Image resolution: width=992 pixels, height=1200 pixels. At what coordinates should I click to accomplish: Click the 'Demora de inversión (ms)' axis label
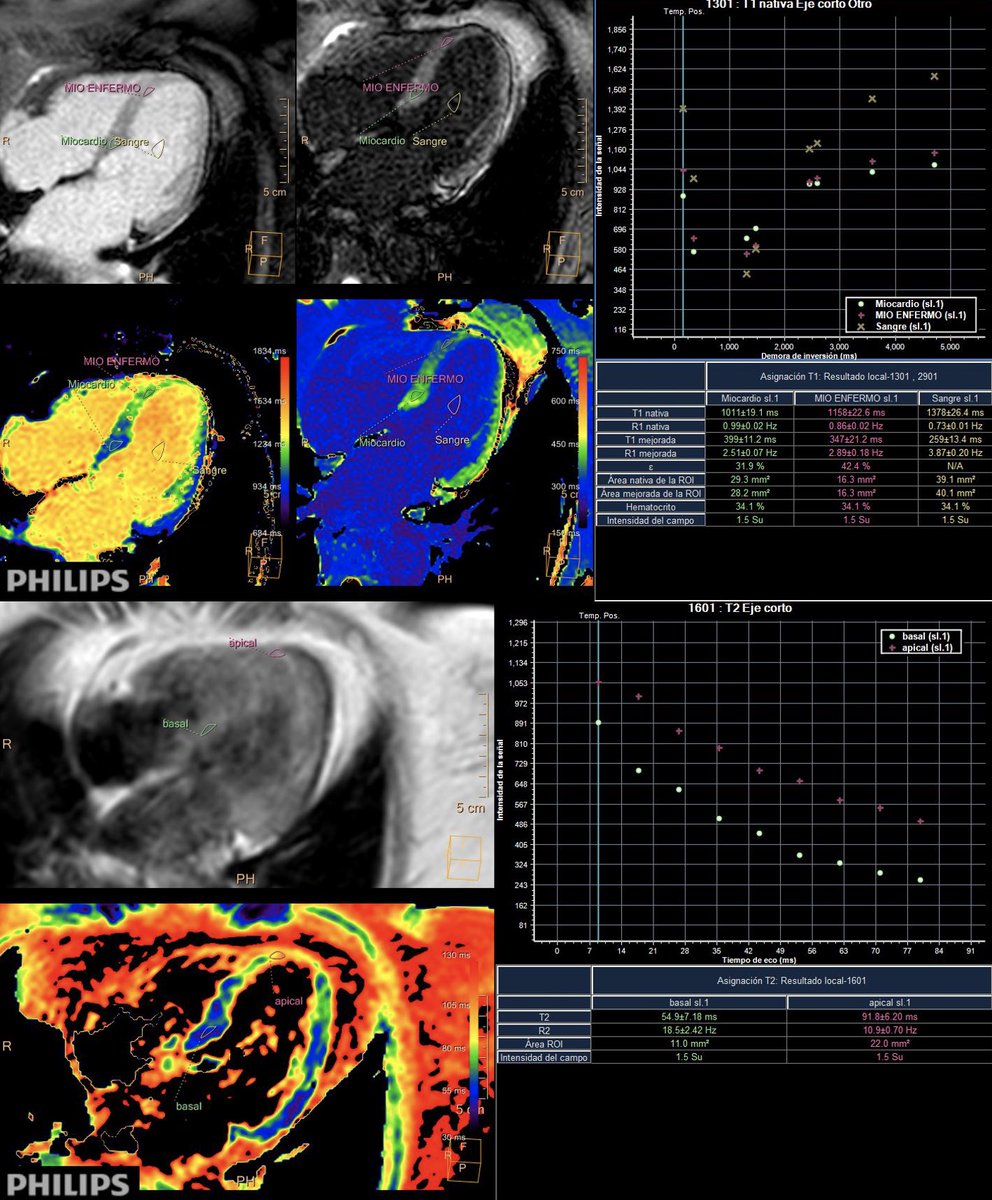pyautogui.click(x=808, y=356)
